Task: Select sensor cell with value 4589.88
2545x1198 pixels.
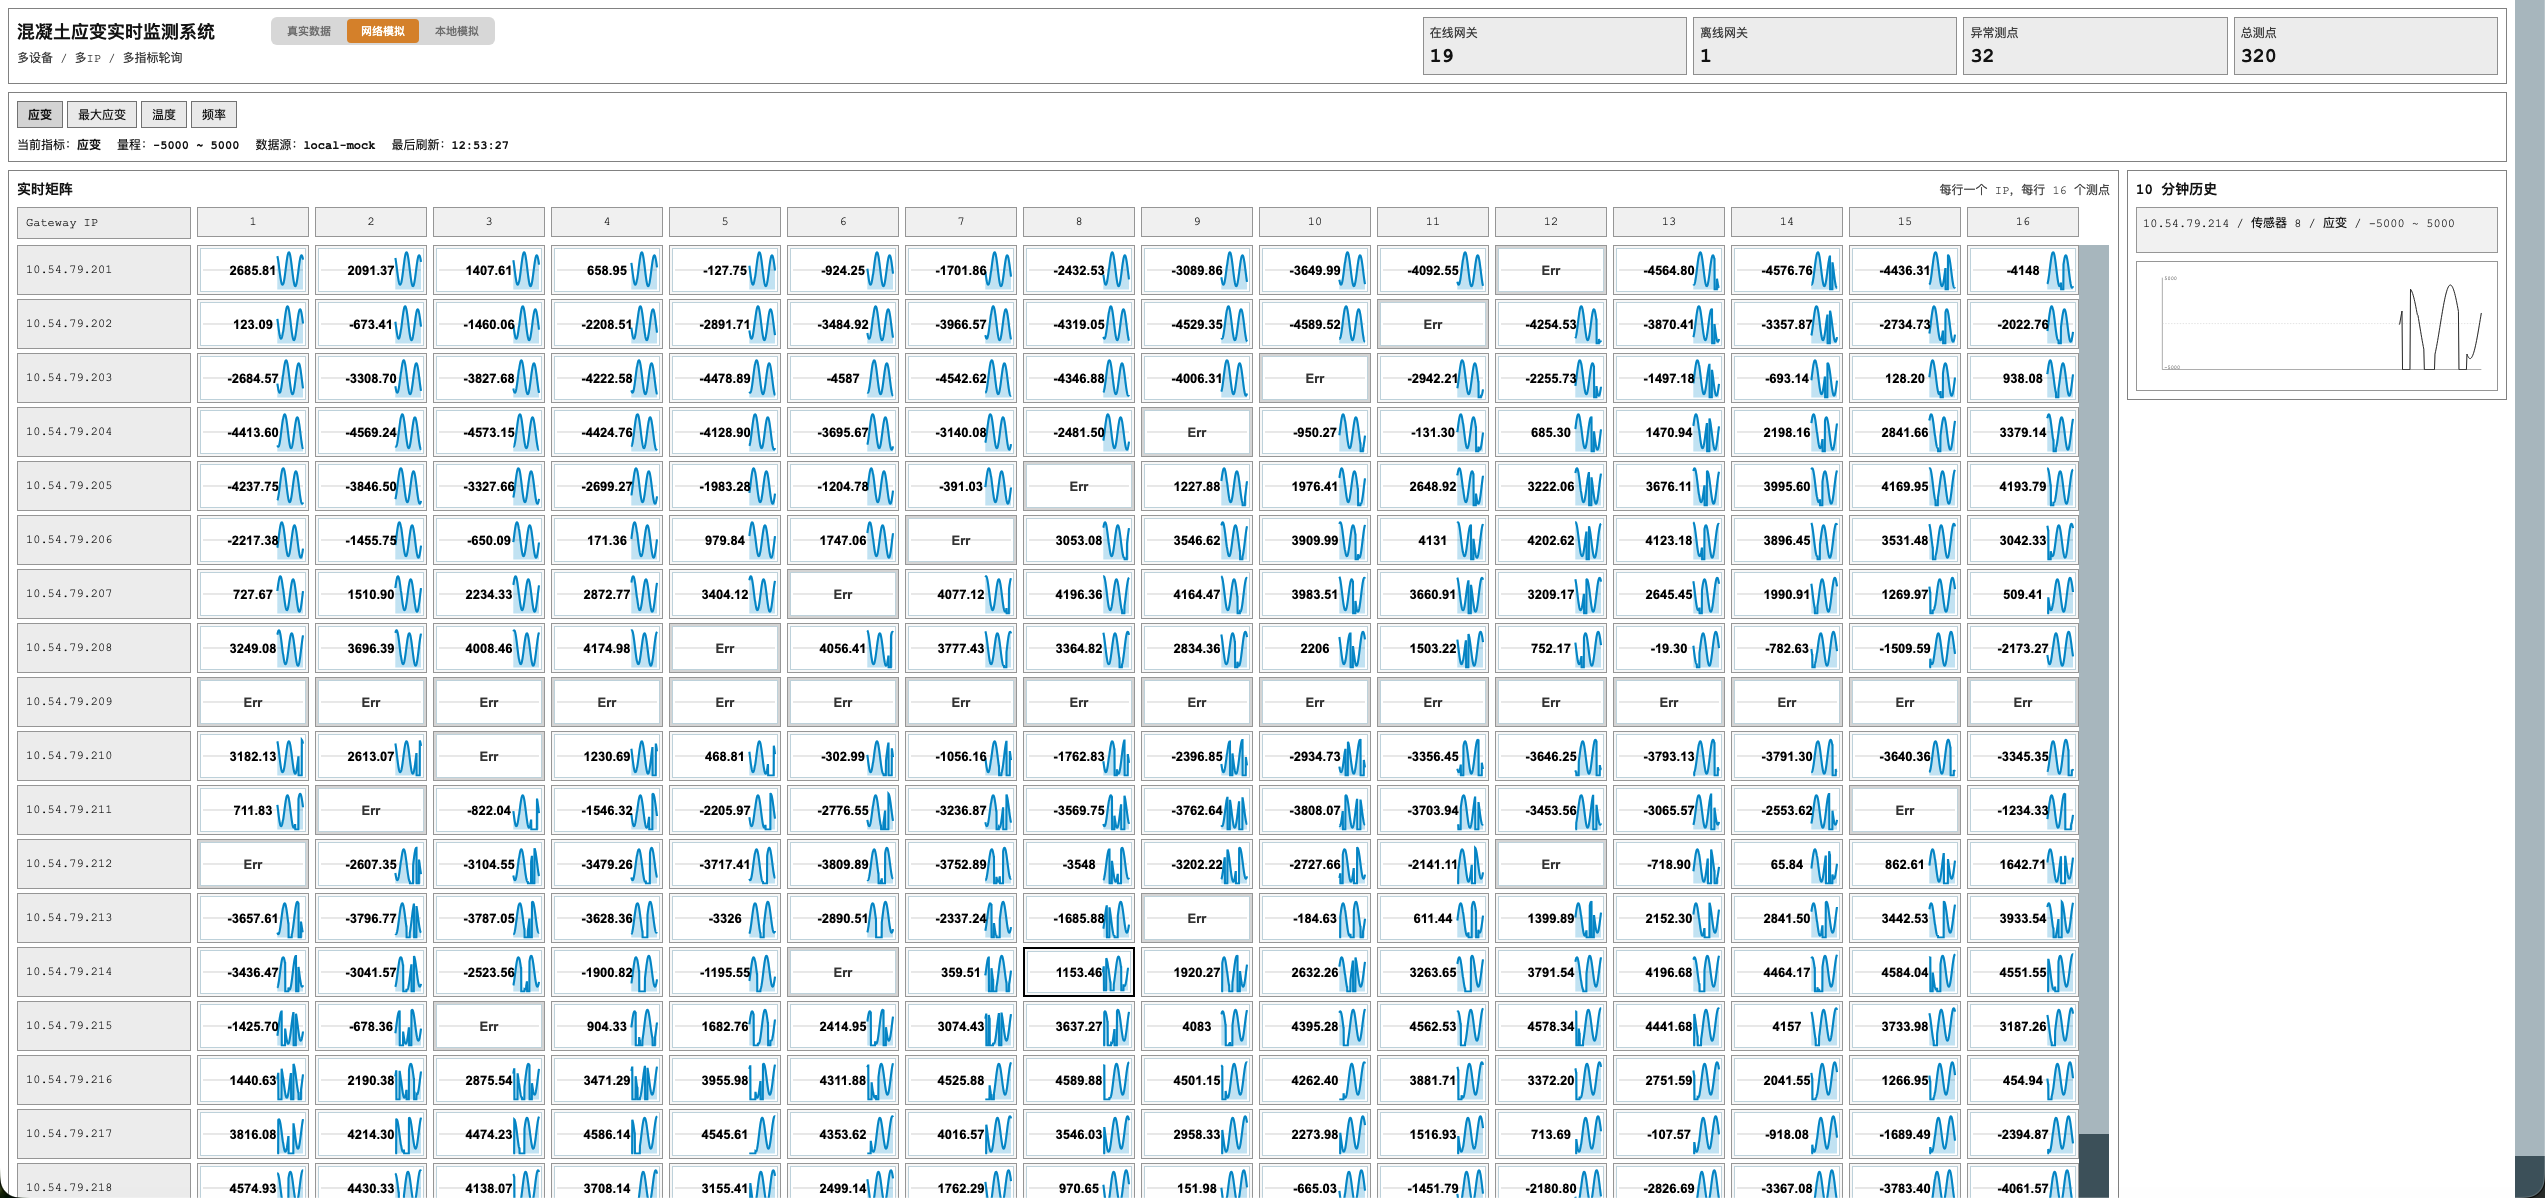Action: 1079,1080
